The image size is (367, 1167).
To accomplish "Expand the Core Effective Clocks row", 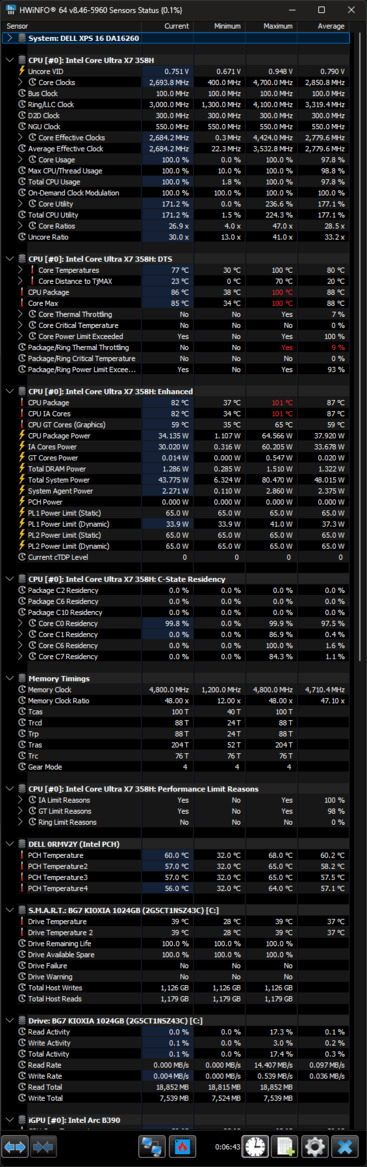I will (x=20, y=137).
